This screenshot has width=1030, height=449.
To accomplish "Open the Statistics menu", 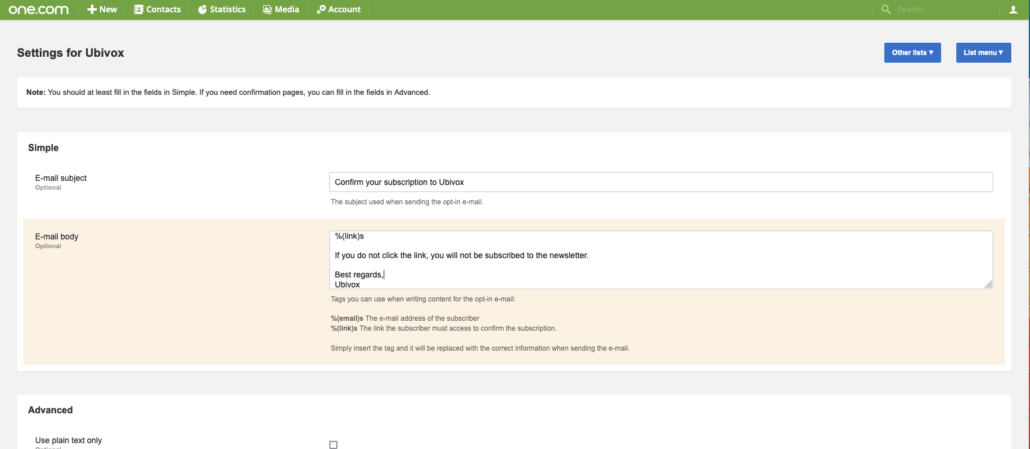I will (221, 10).
